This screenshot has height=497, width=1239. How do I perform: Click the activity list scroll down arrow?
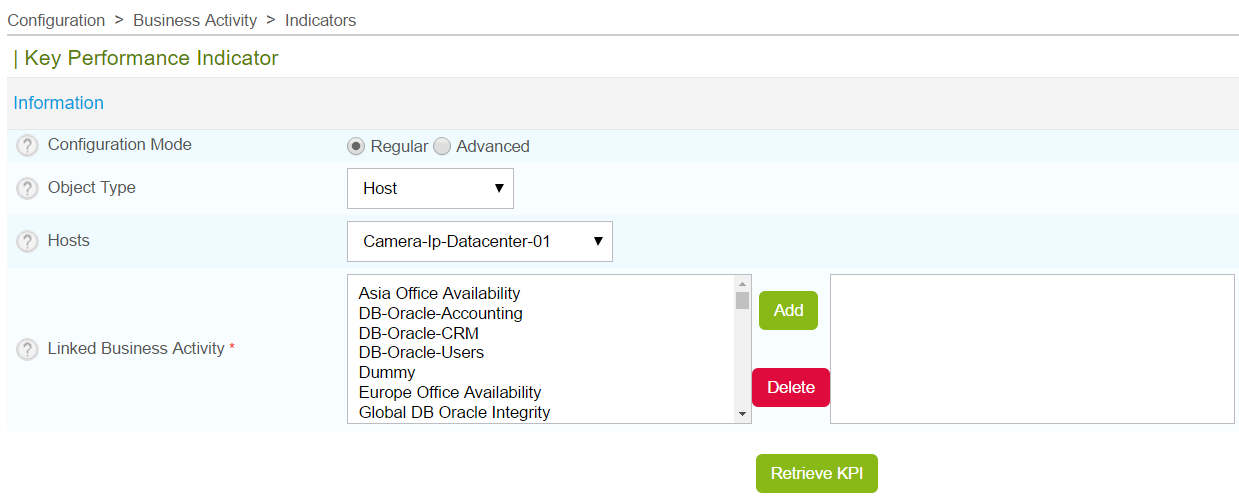tap(742, 414)
